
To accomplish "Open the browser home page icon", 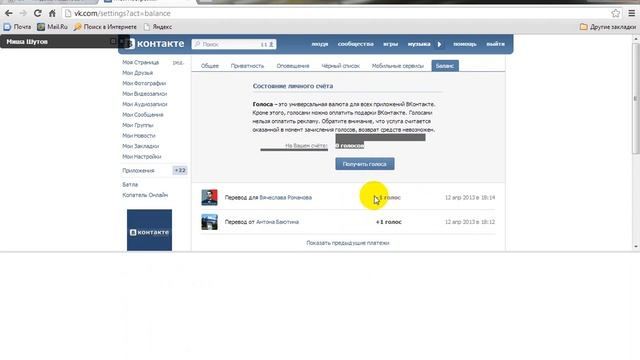I will click(x=52, y=13).
